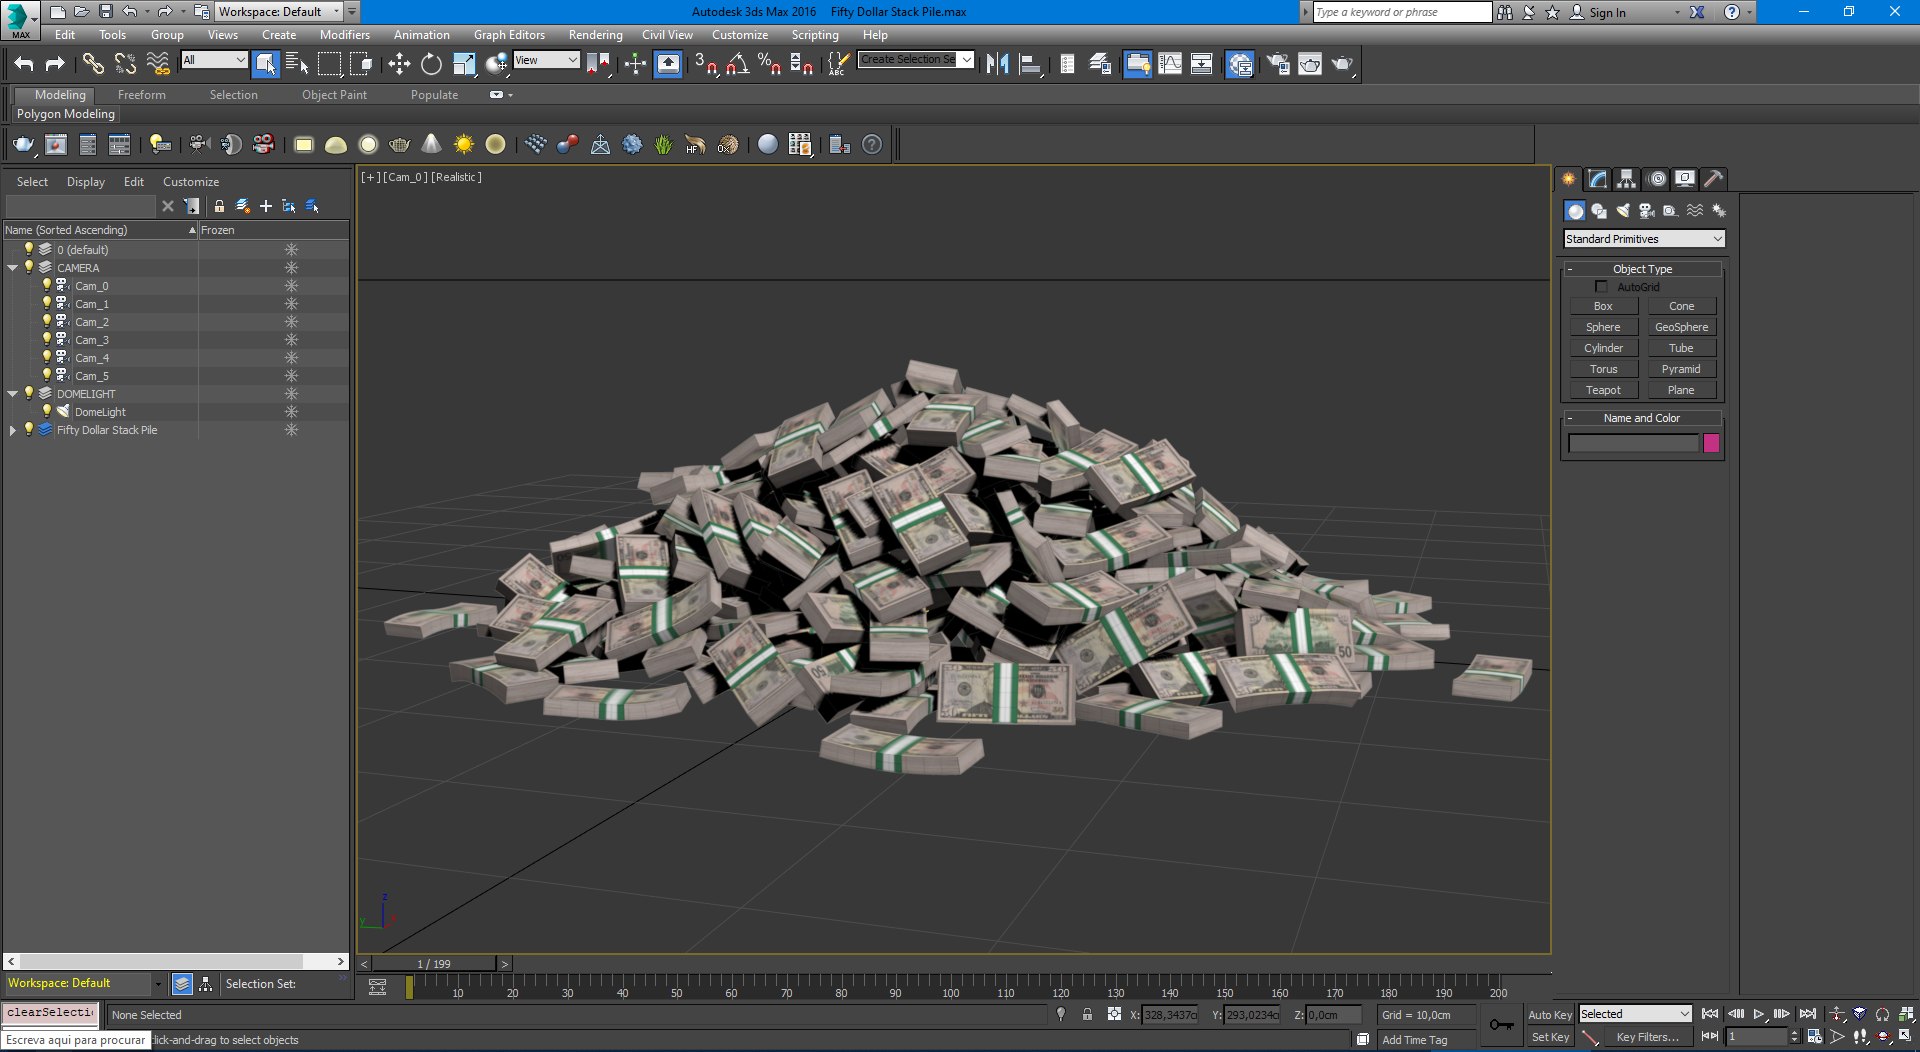This screenshot has height=1052, width=1920.
Task: Open the Mirror tool
Action: (x=997, y=64)
